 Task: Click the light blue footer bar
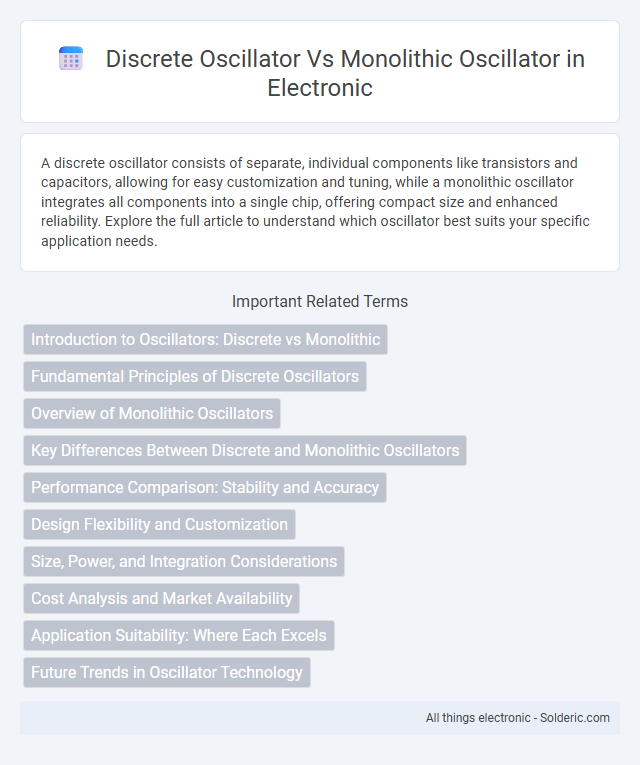[x=320, y=718]
